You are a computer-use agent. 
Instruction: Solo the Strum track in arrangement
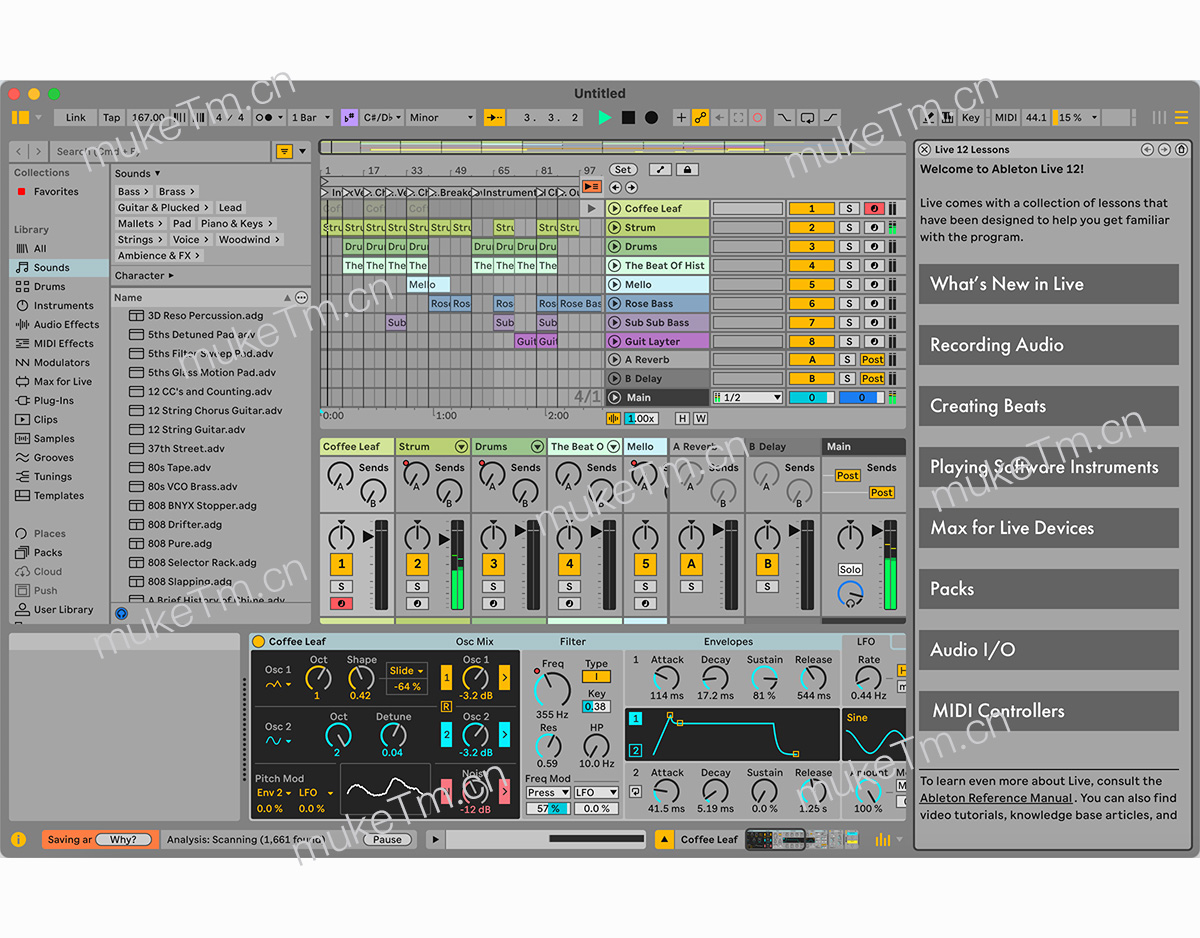pos(848,228)
